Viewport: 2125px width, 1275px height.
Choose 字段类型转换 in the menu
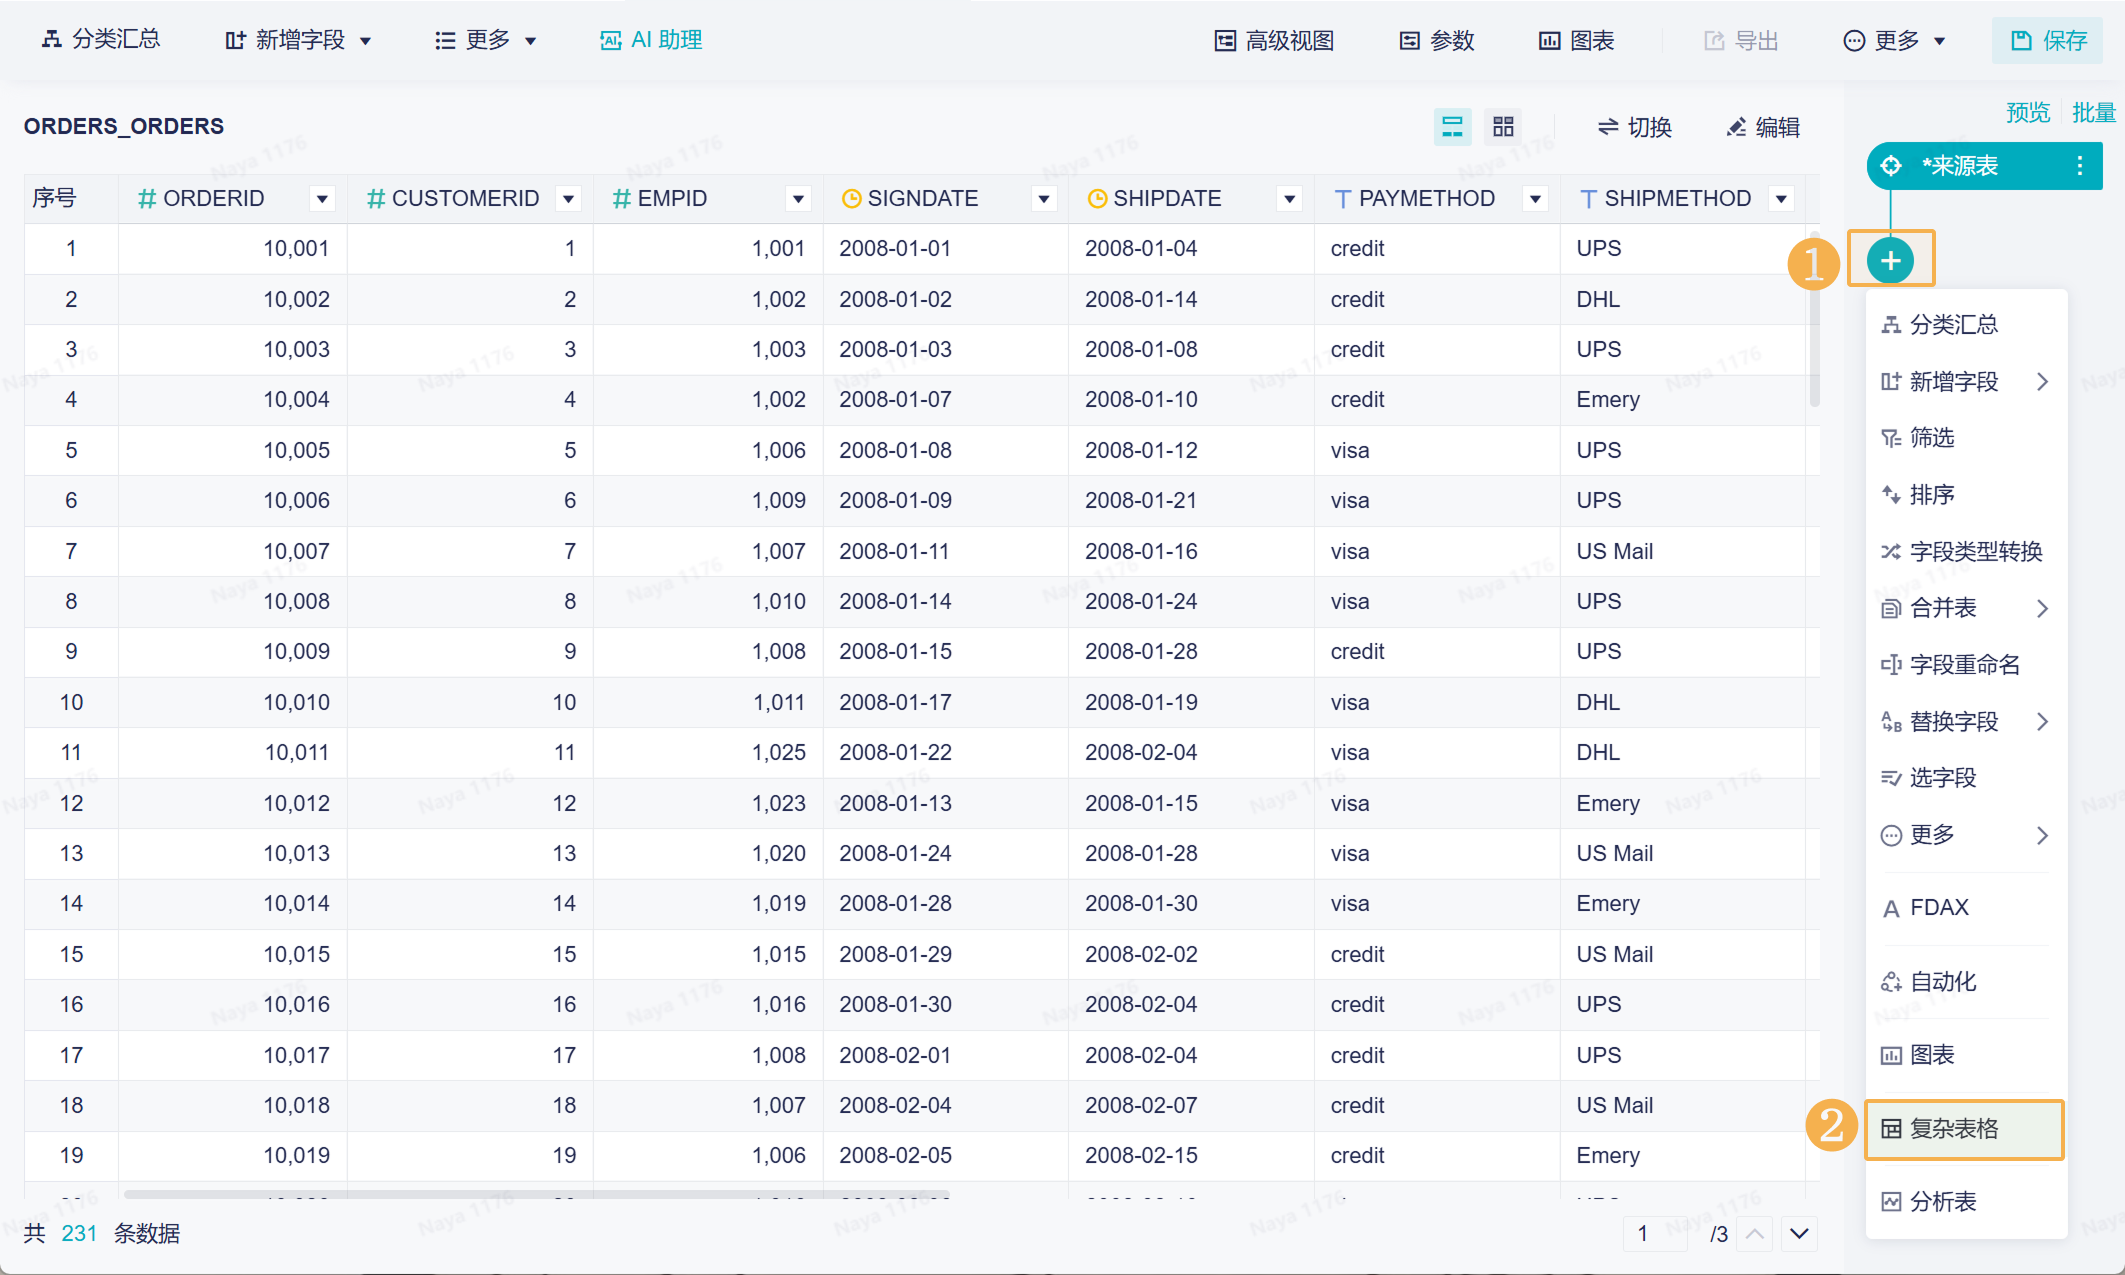(1966, 552)
